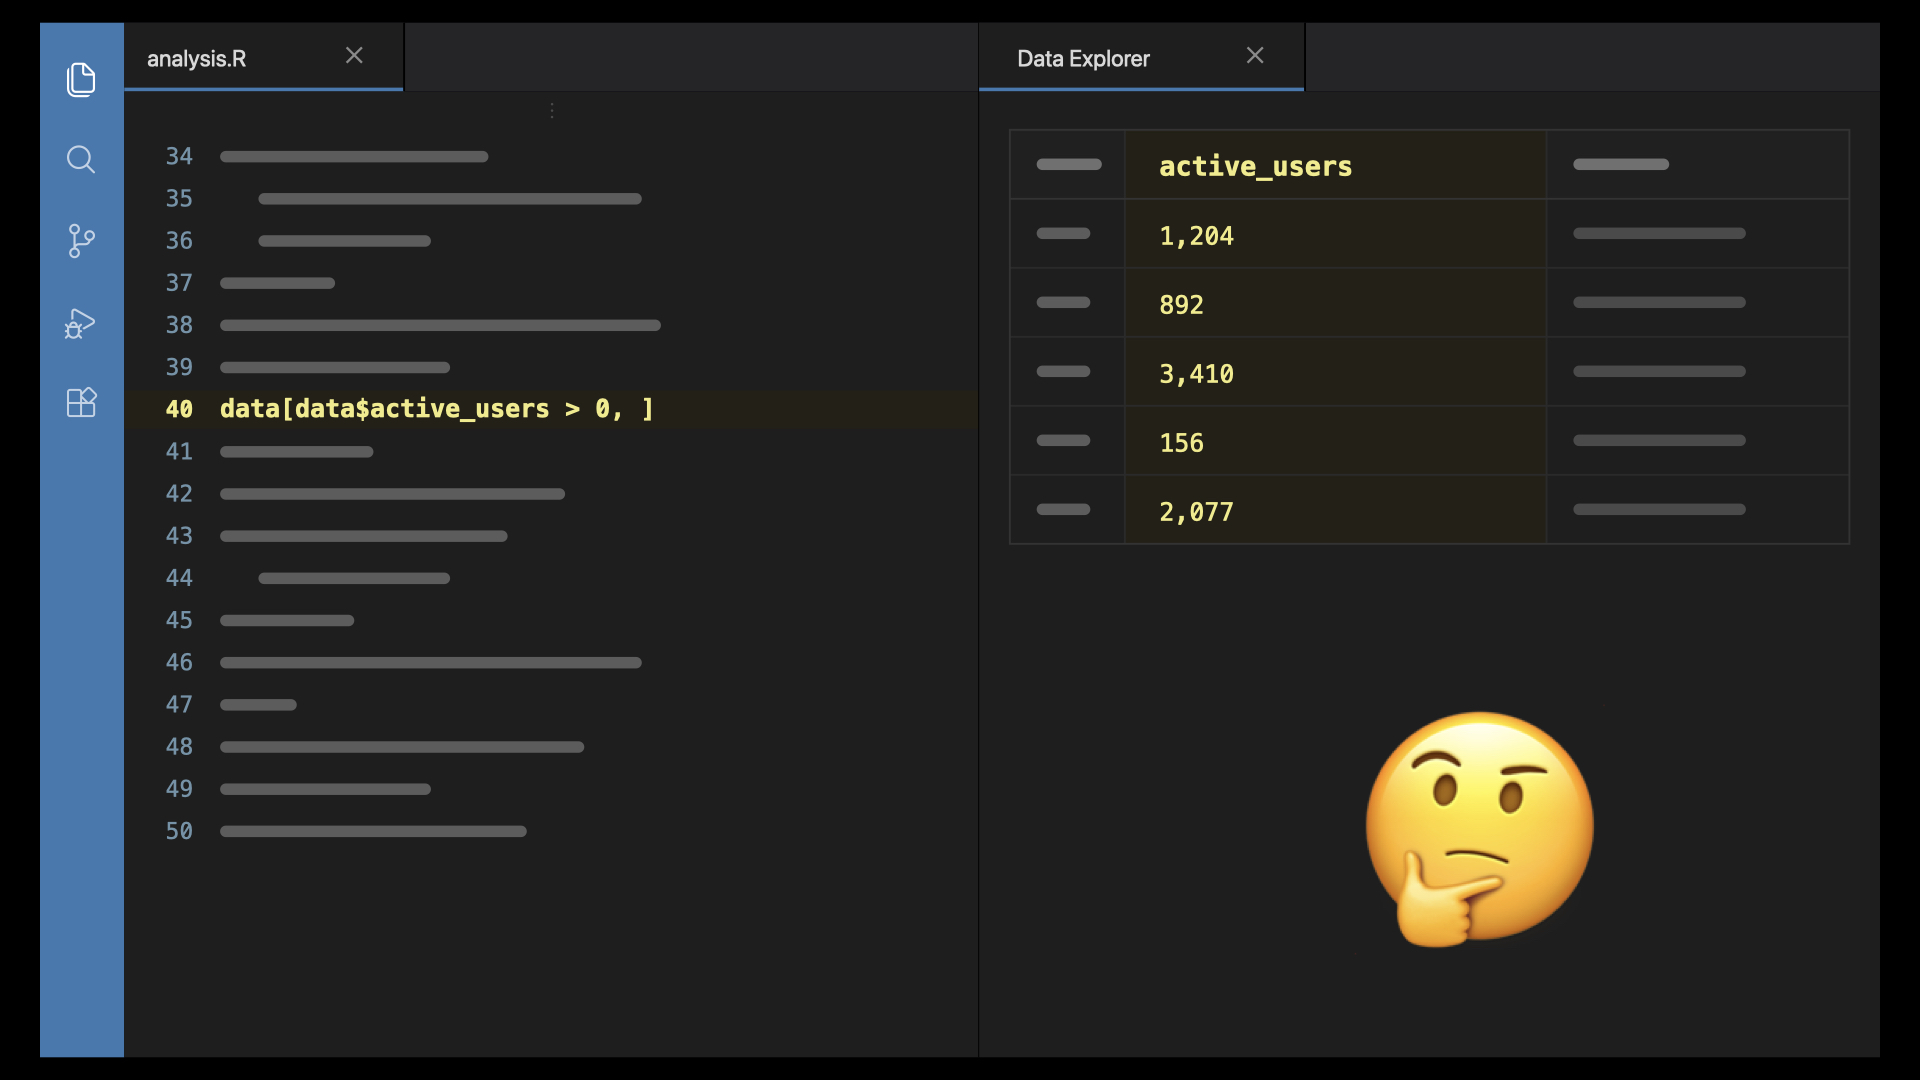Open the Search icon in sidebar
Screen dimensions: 1920x1080
(81, 159)
